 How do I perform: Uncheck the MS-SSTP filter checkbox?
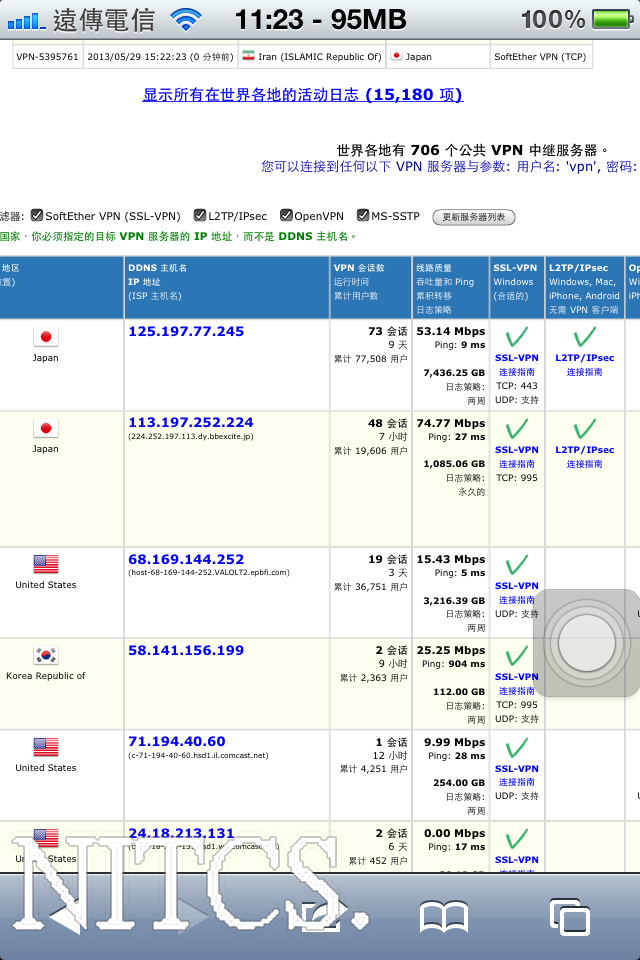(363, 215)
